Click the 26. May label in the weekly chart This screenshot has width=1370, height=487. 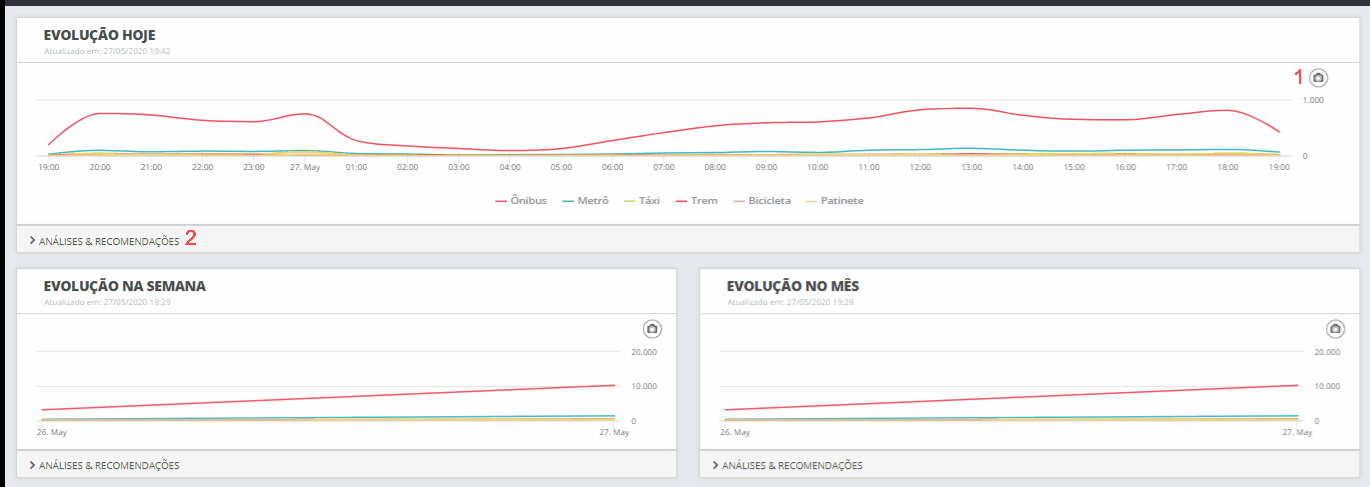coord(51,432)
